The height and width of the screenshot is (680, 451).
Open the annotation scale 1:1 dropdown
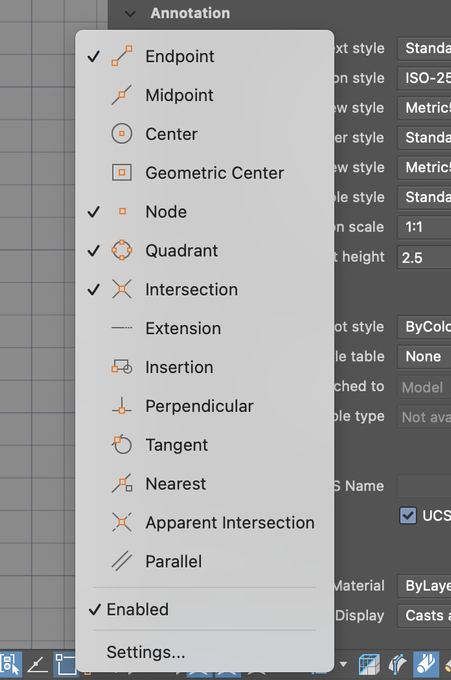tap(424, 227)
